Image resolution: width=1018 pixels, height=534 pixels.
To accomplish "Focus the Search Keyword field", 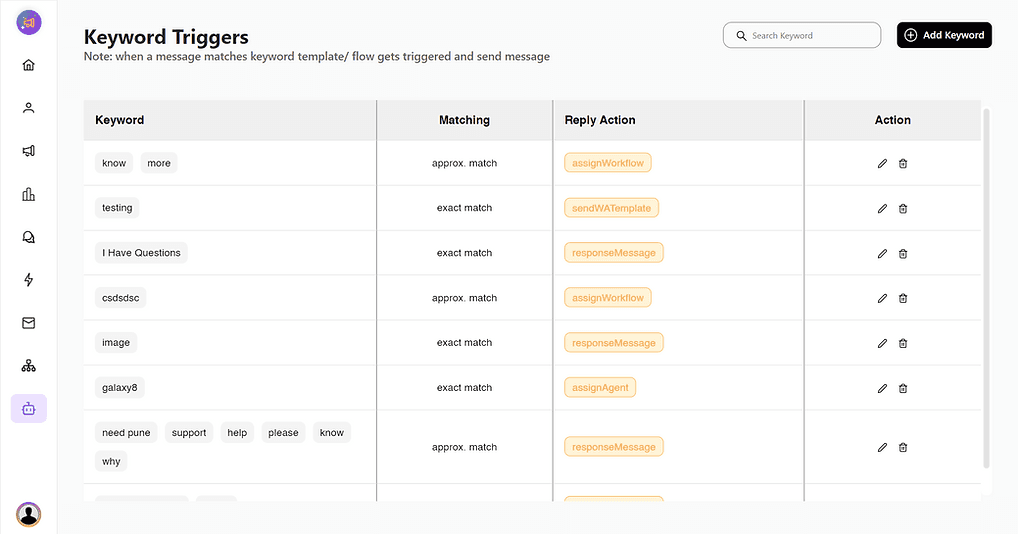I will click(x=802, y=35).
